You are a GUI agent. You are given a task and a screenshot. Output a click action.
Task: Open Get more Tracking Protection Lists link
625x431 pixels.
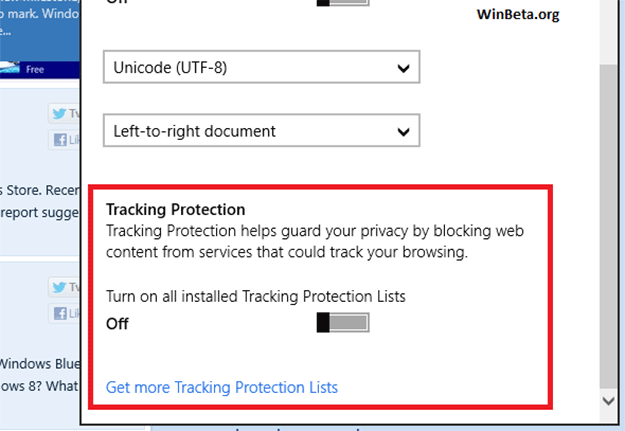tap(222, 387)
